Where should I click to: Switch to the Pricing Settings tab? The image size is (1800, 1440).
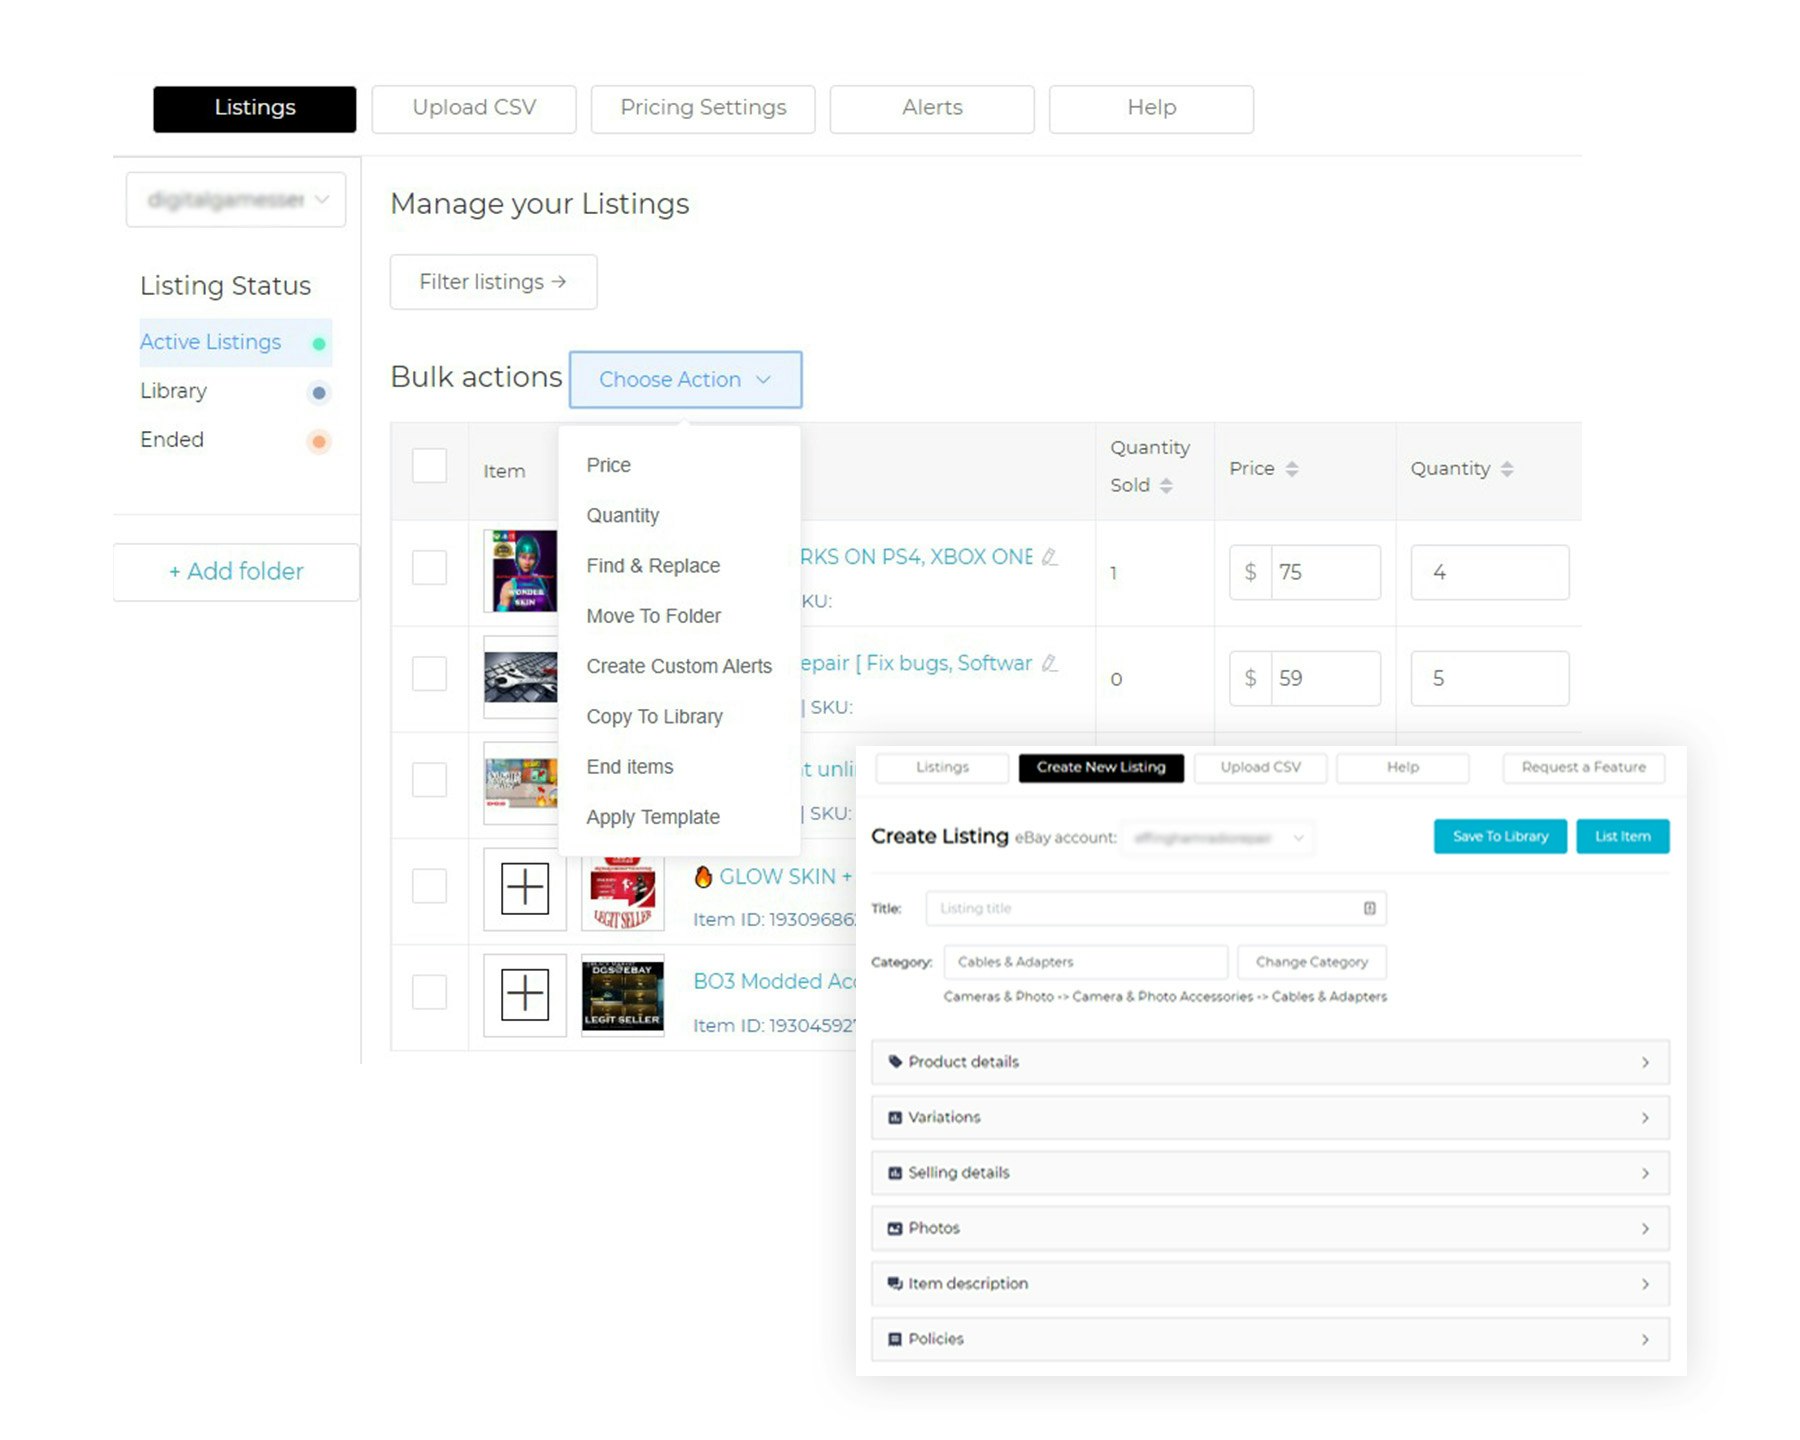[x=703, y=108]
